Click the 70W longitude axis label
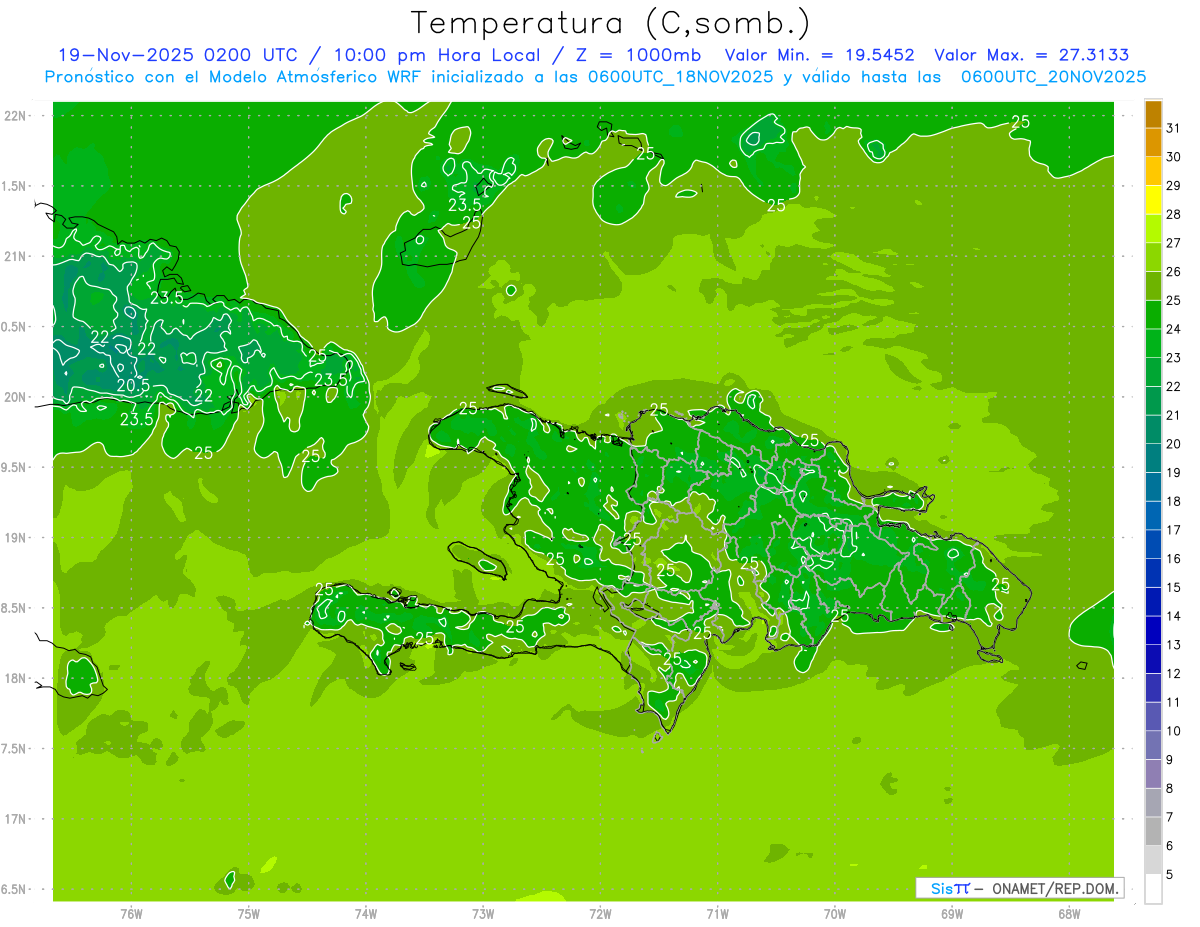The height and width of the screenshot is (927, 1200). [835, 913]
